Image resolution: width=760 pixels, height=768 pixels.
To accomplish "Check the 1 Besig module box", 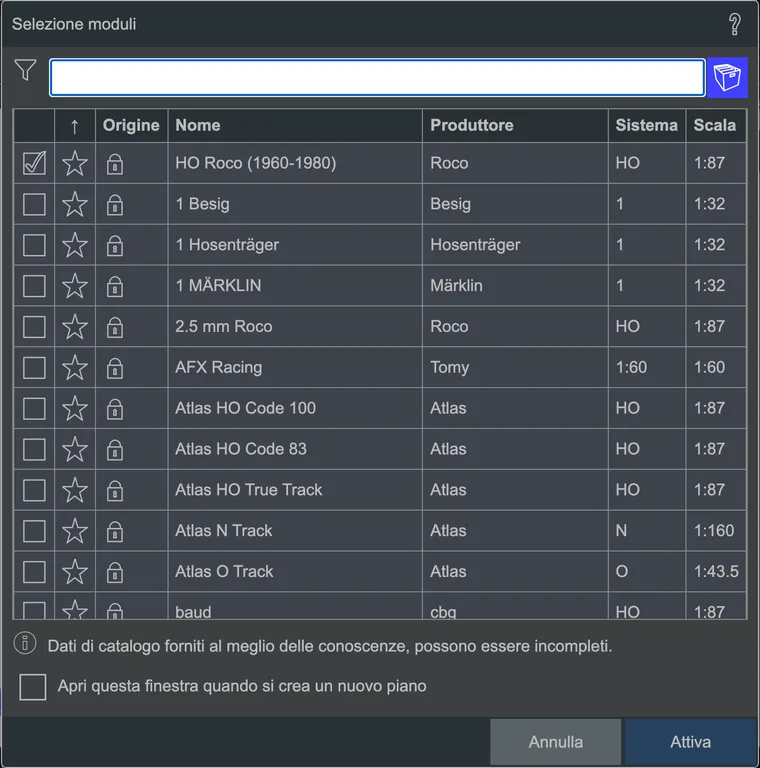I will (x=34, y=204).
